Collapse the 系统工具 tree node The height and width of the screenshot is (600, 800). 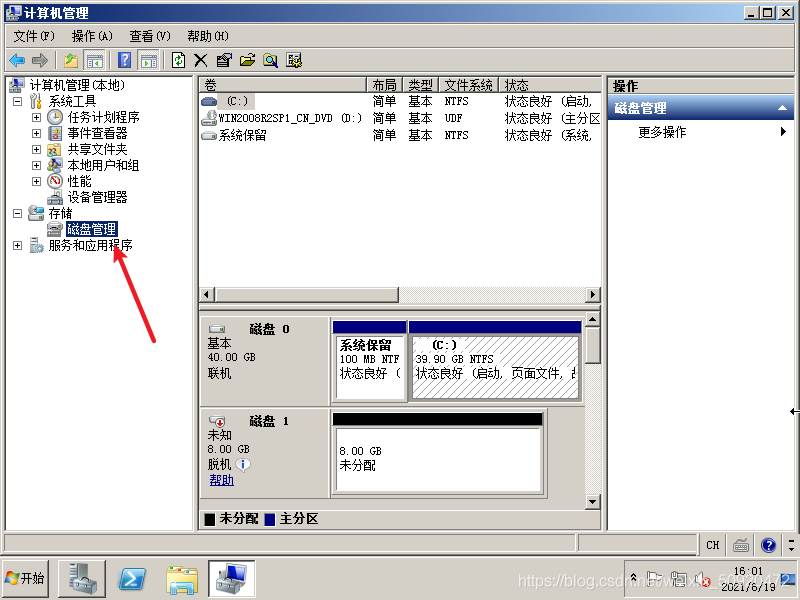click(x=17, y=101)
